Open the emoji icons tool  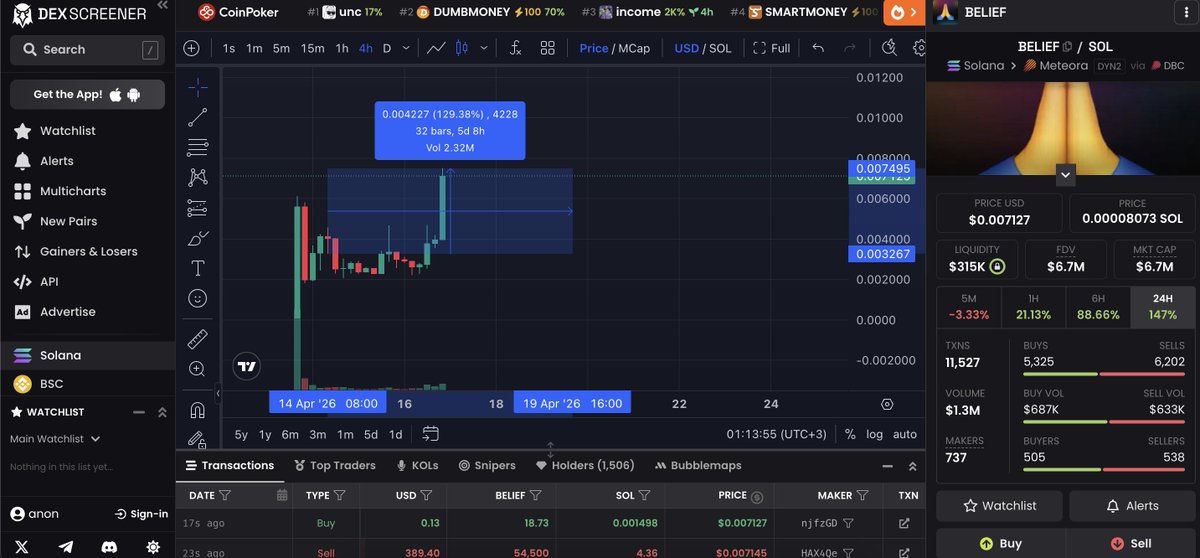tap(197, 298)
